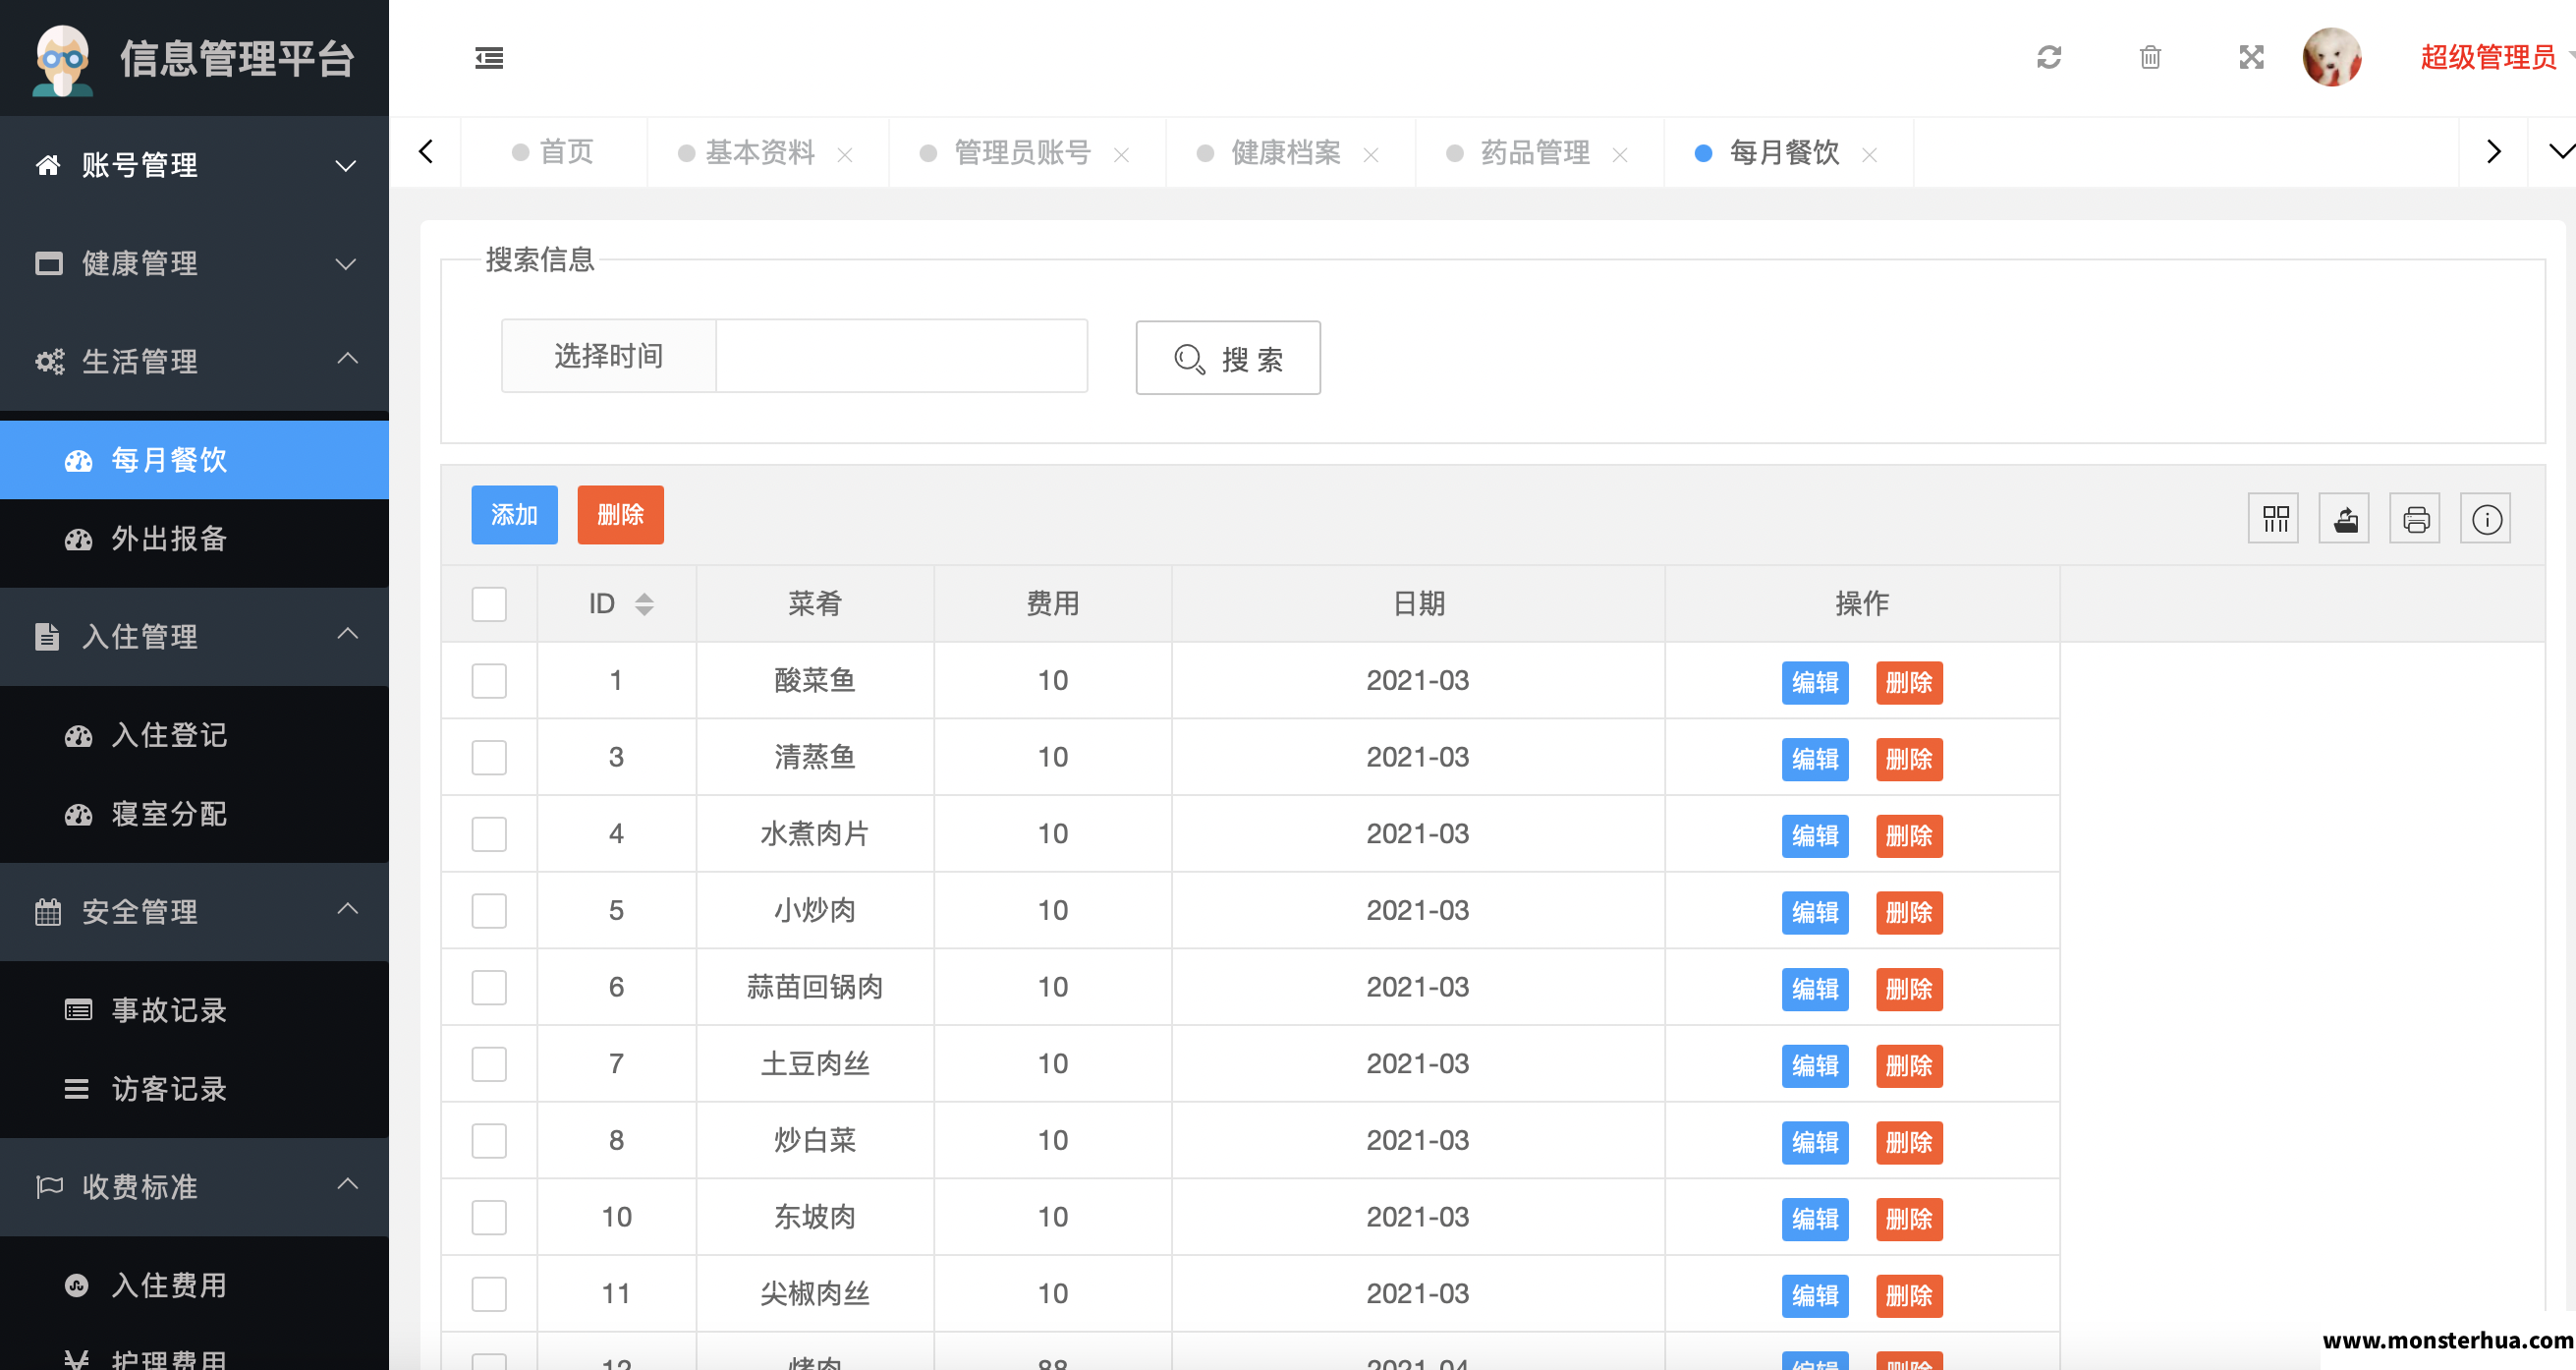Tick the checkbox for row 清蒸鱼

(489, 758)
